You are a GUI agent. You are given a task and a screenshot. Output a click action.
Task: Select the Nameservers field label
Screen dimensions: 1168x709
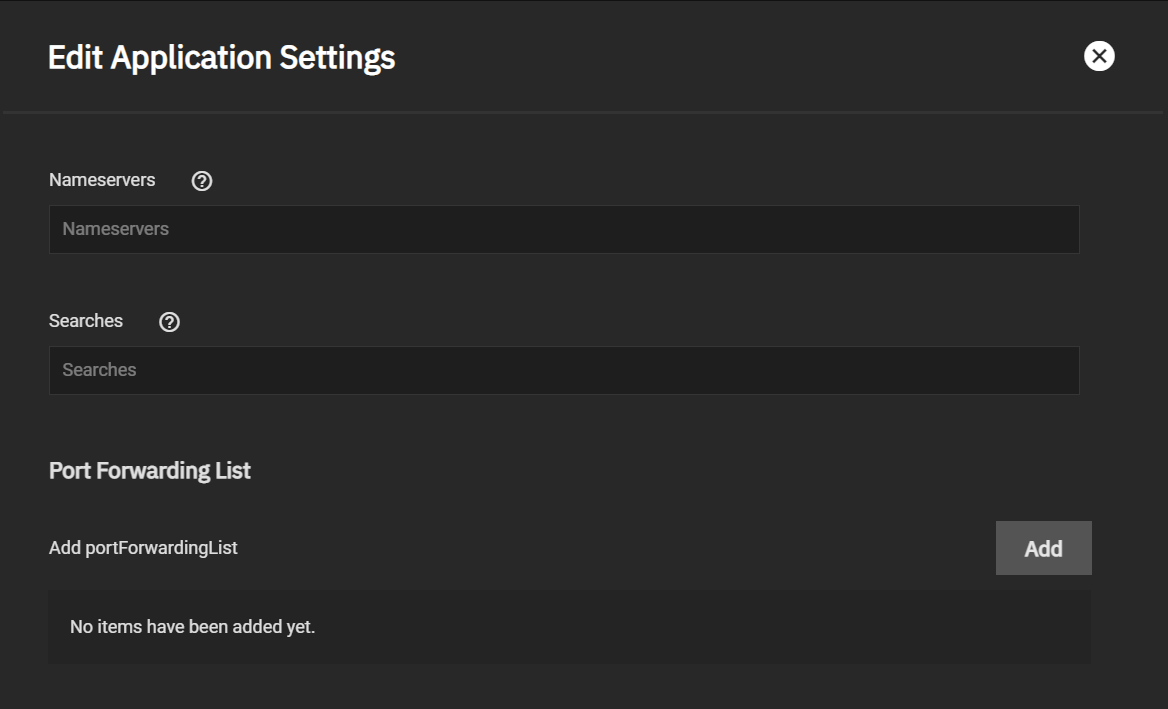[x=102, y=180]
